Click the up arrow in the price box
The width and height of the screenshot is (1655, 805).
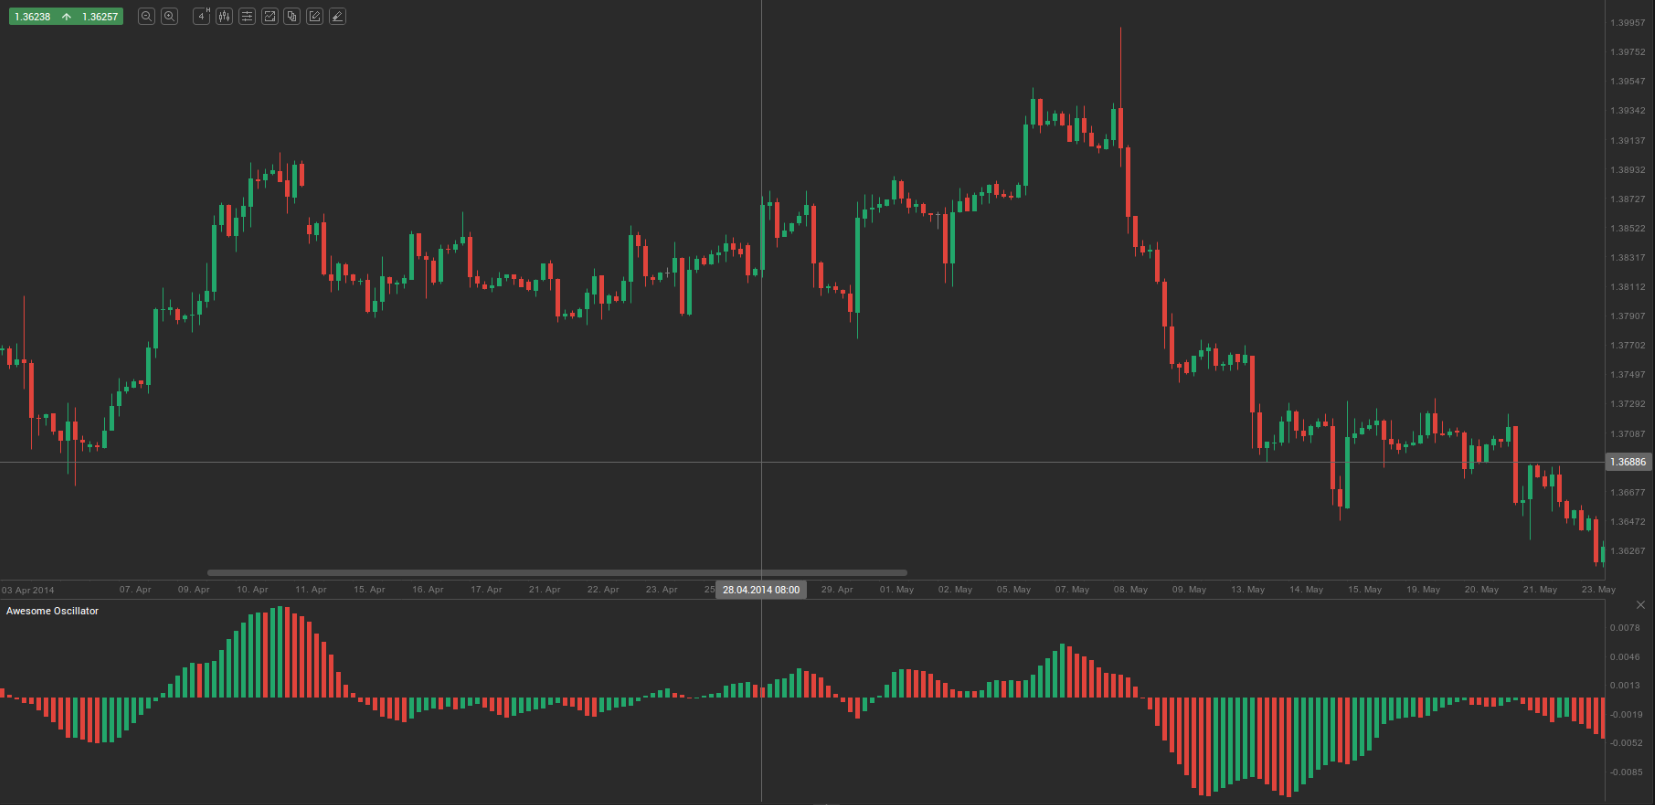coord(66,17)
